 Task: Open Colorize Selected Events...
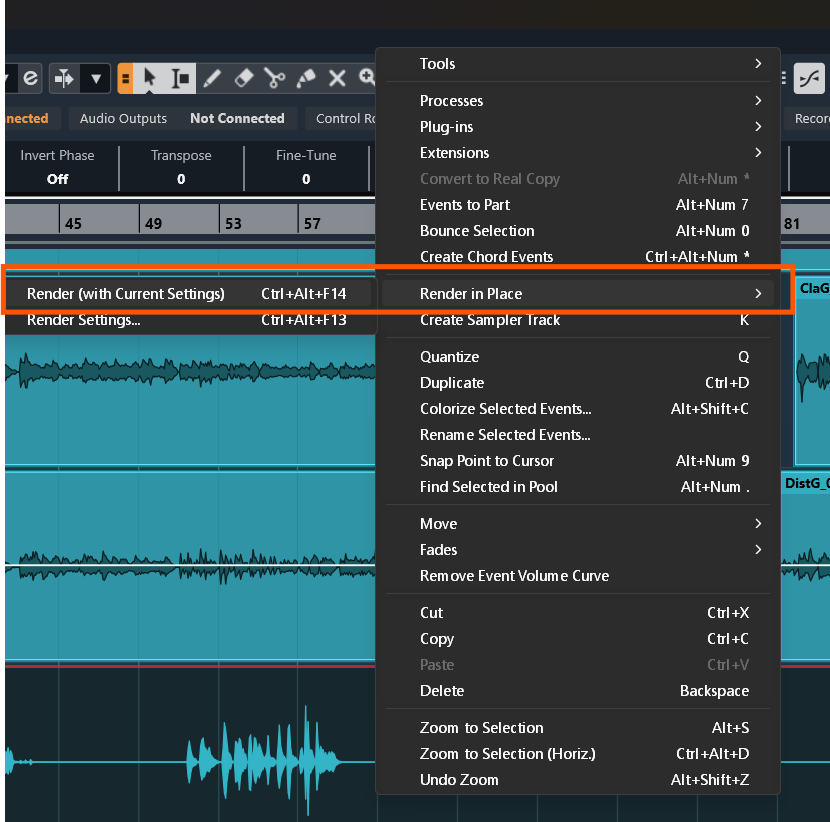[578, 408]
